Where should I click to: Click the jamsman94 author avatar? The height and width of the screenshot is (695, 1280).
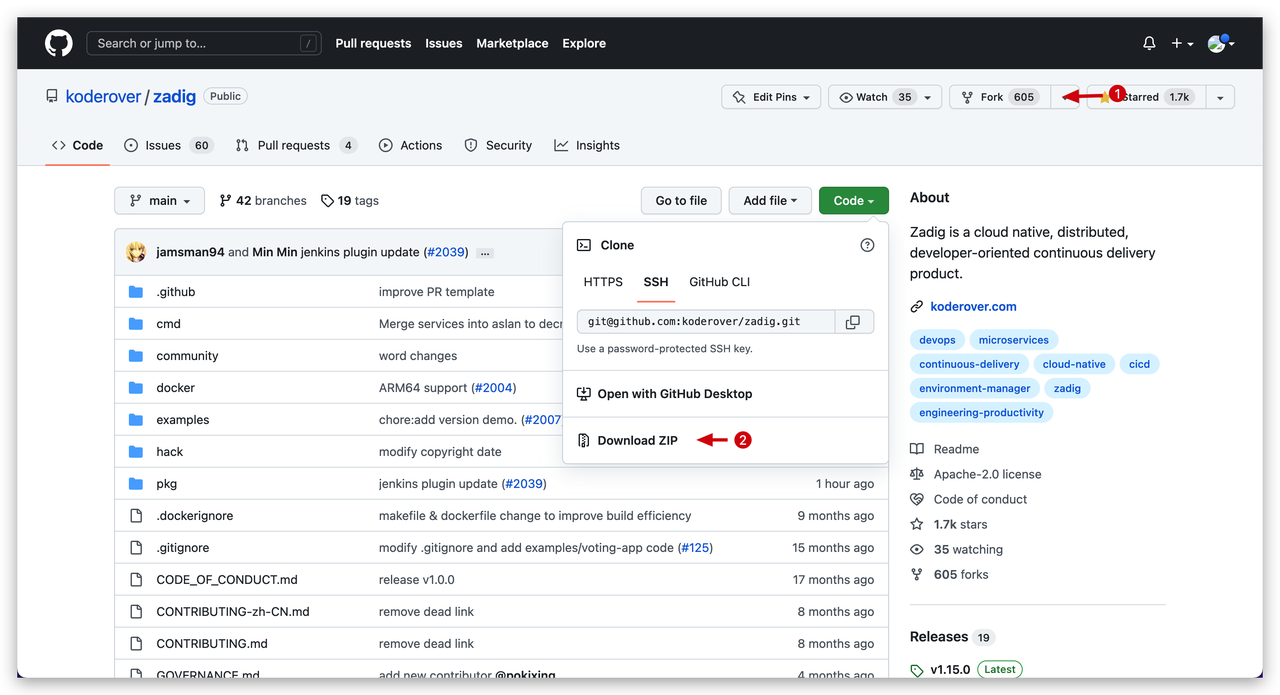(136, 252)
